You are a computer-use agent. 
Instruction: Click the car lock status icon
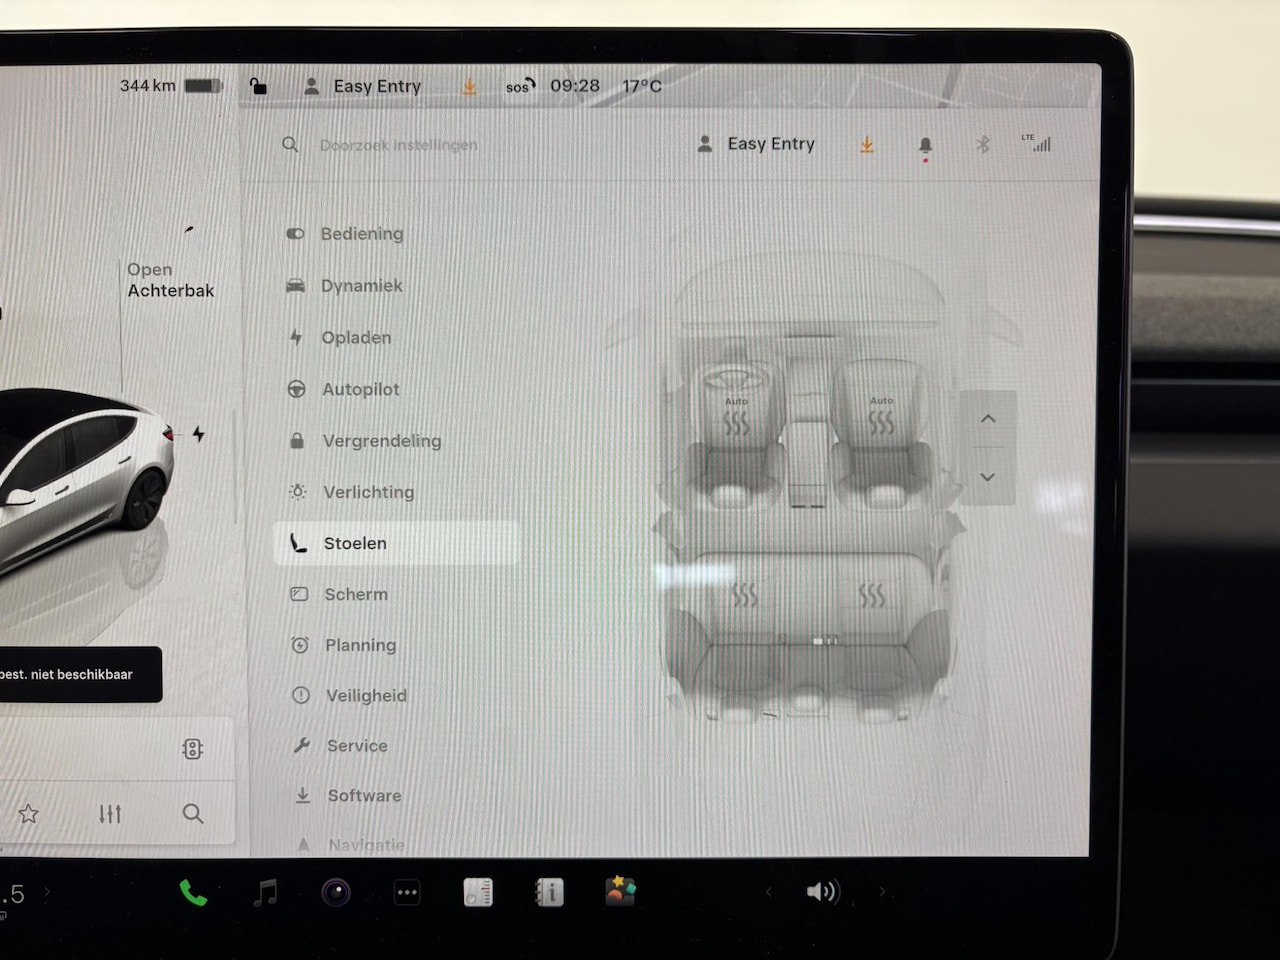(258, 86)
